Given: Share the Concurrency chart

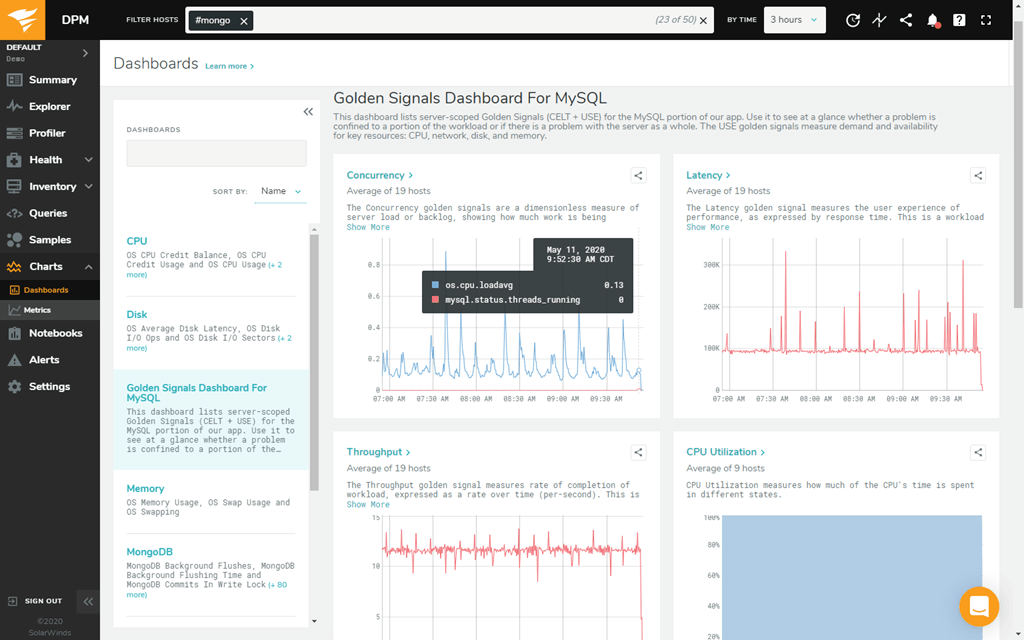Looking at the screenshot, I should (638, 174).
